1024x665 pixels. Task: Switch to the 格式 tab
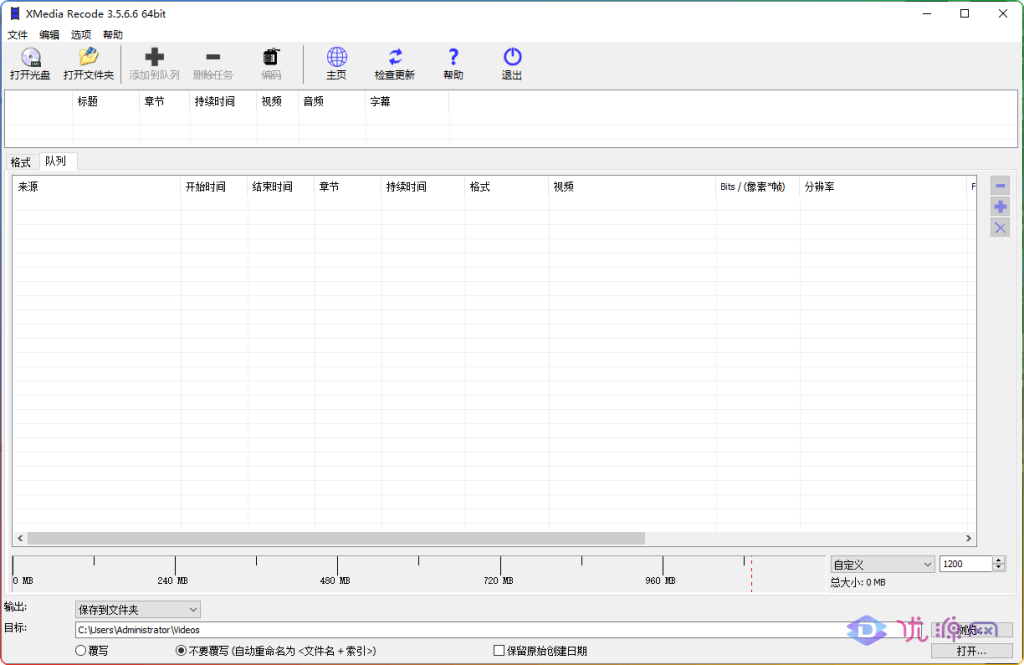(21, 162)
